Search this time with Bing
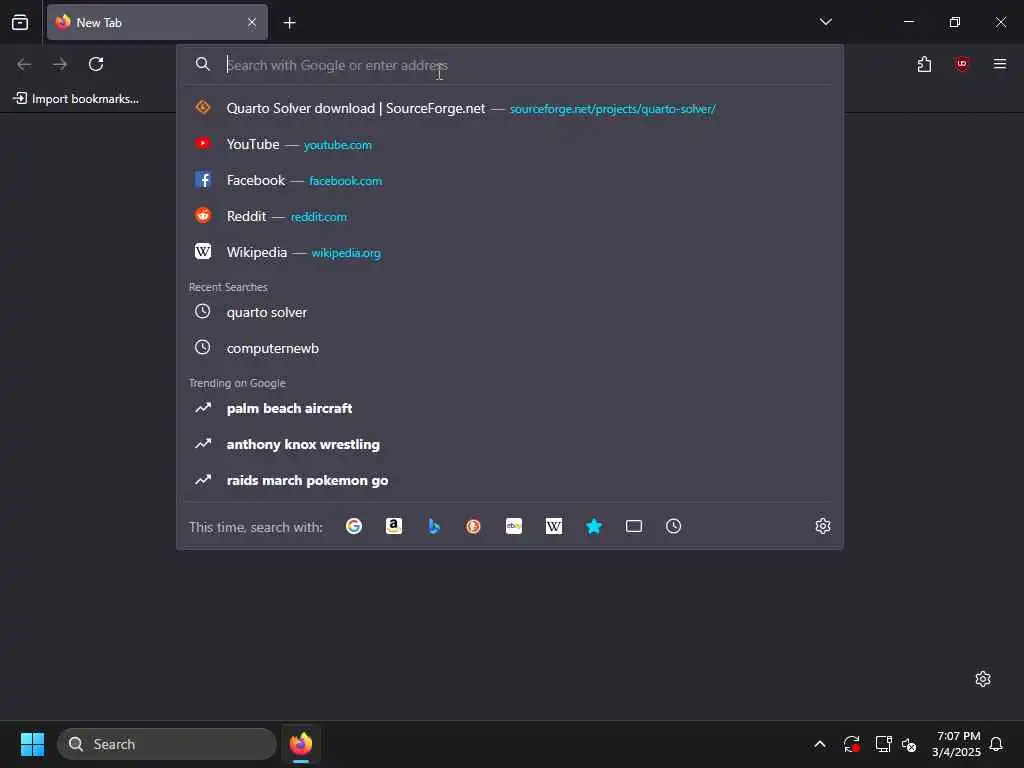The image size is (1024, 768). tap(434, 526)
